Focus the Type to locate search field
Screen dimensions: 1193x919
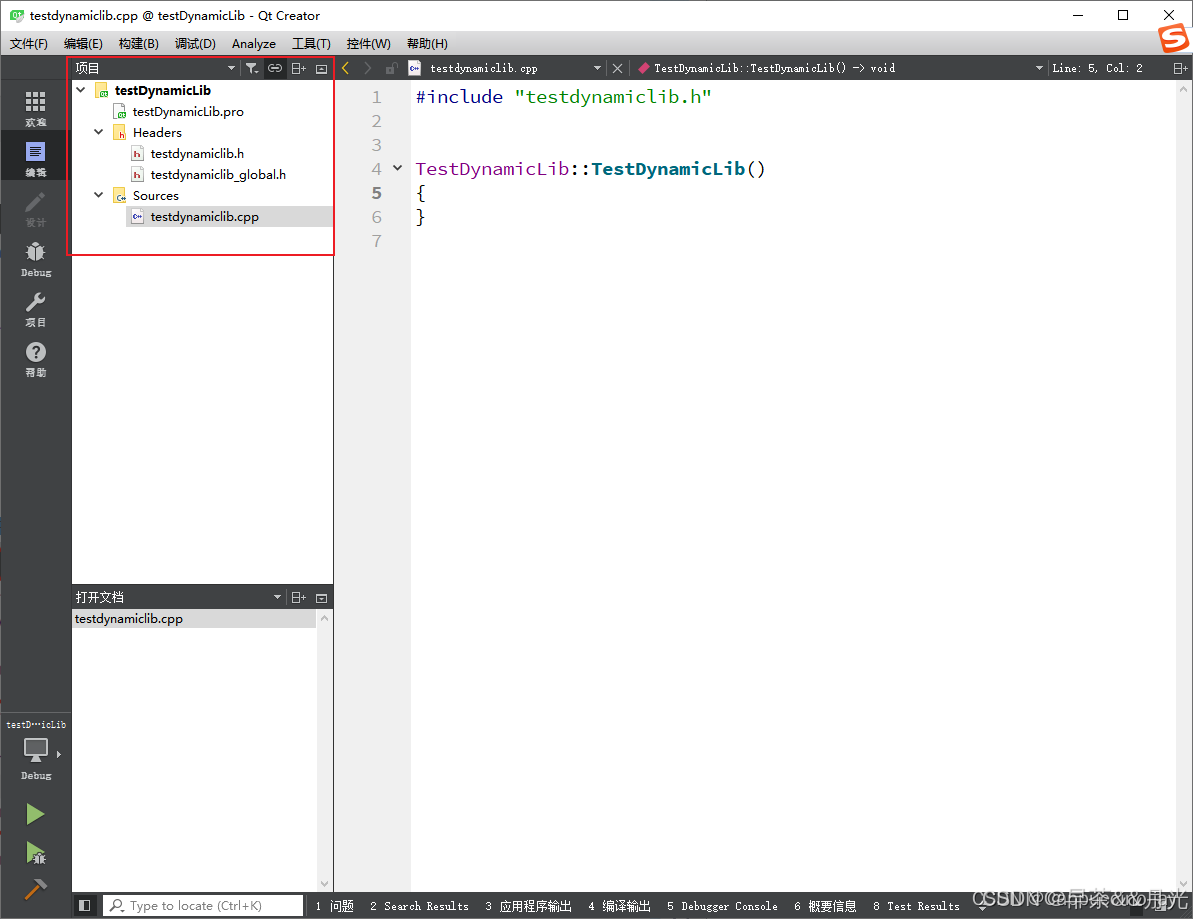[203, 905]
